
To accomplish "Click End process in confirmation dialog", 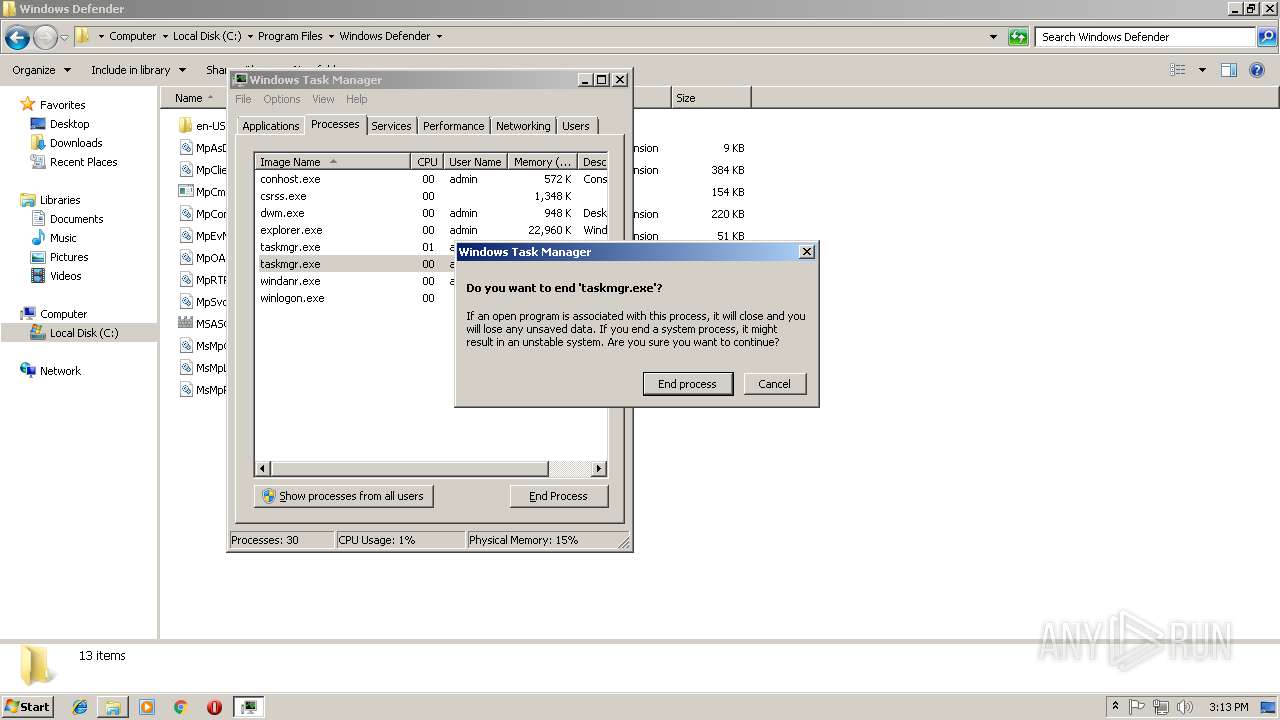I will click(x=687, y=384).
